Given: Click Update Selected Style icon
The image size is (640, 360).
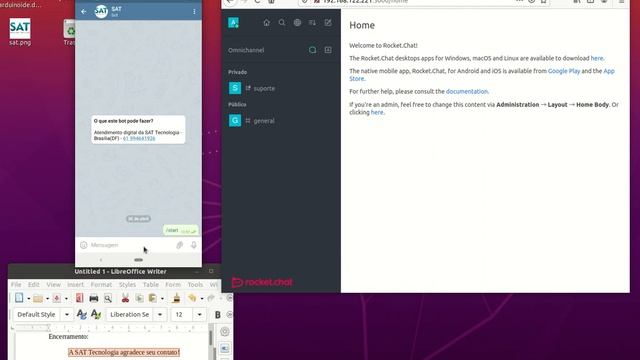Looking at the screenshot, I should [82, 315].
